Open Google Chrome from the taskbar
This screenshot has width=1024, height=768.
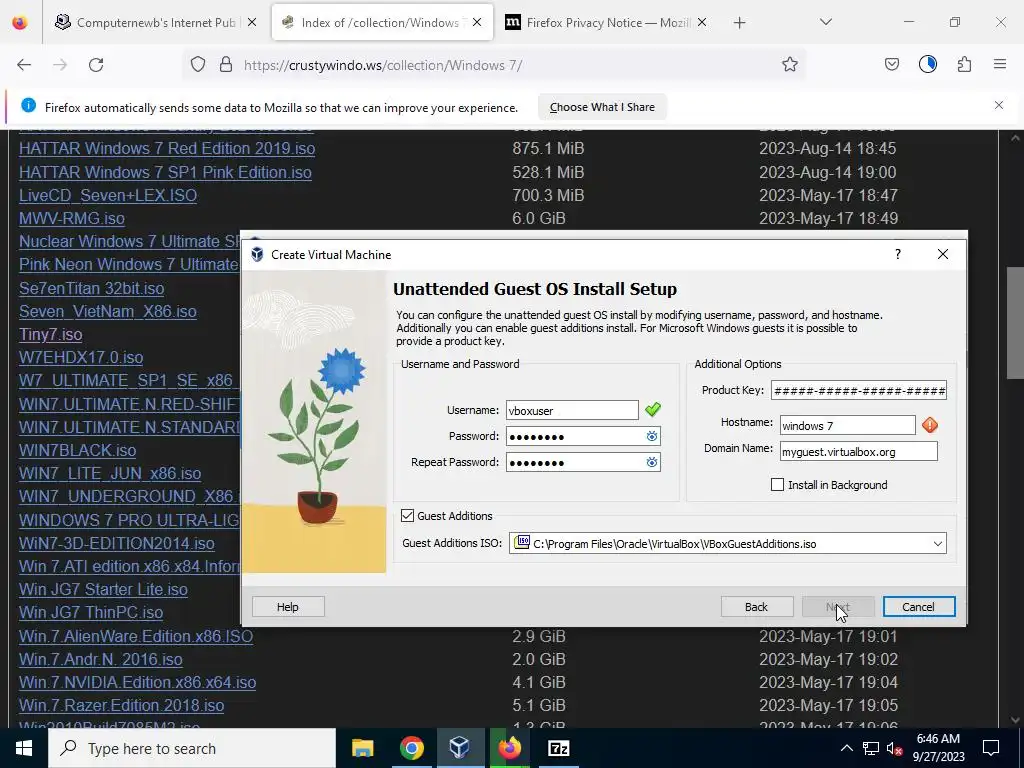tap(411, 748)
